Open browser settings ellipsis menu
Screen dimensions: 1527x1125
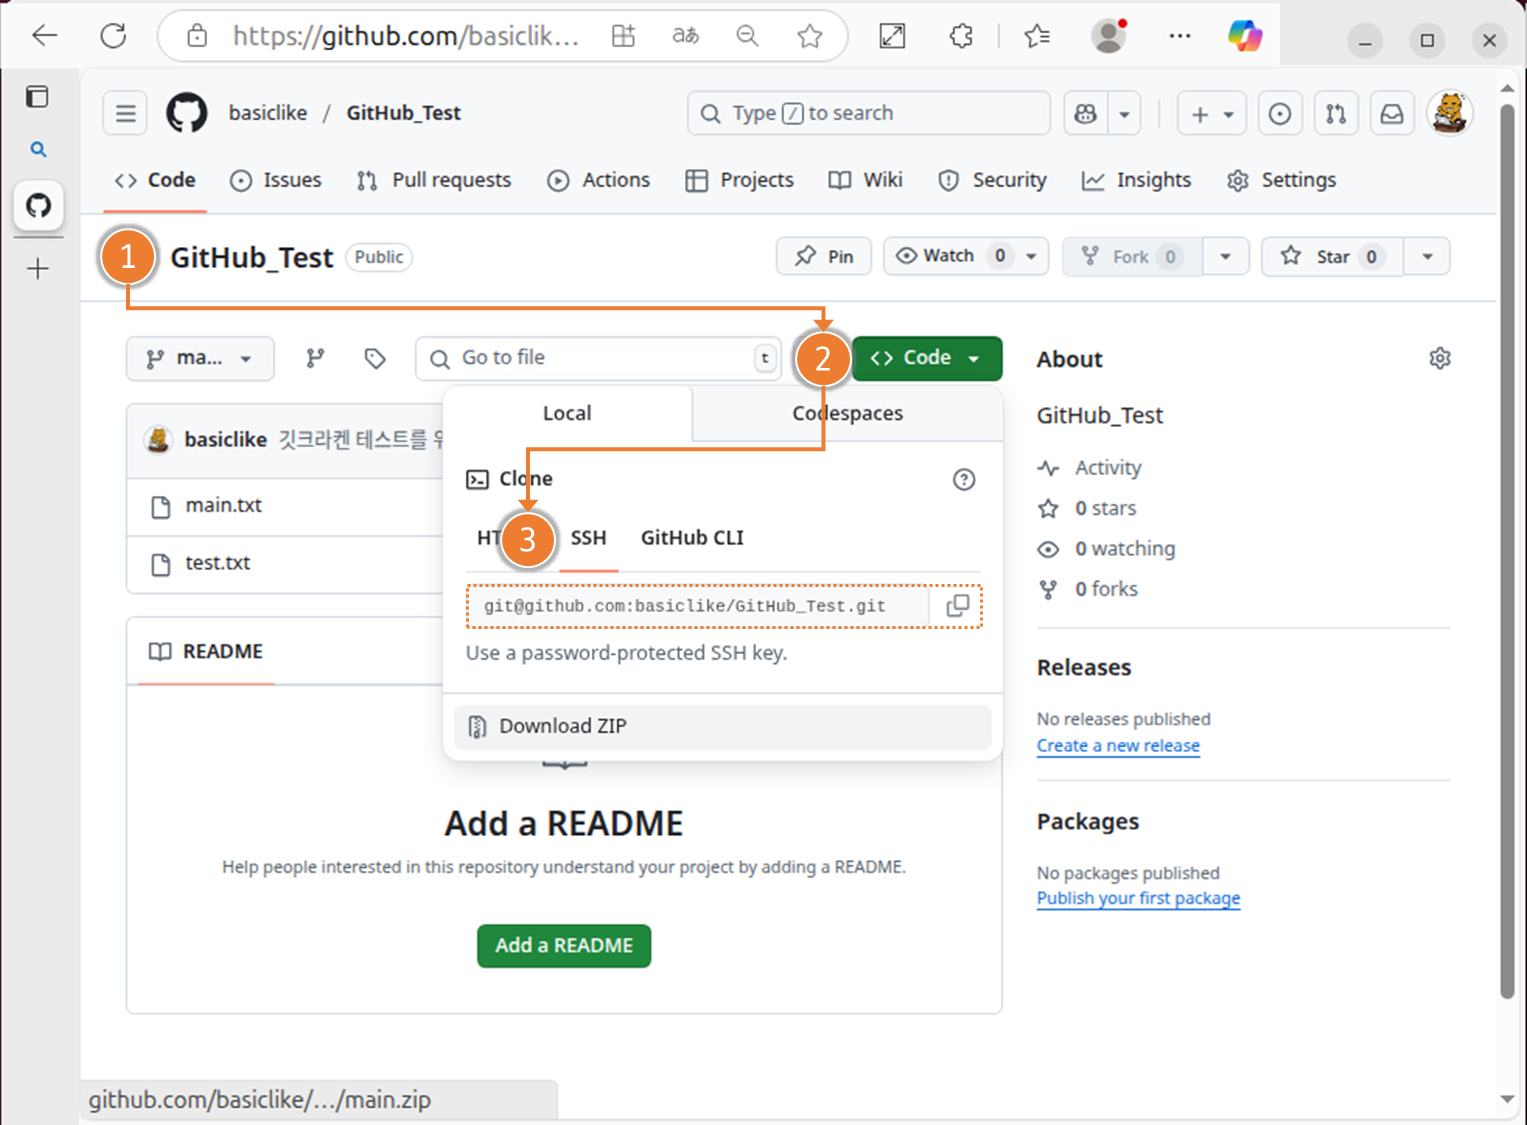coord(1180,37)
